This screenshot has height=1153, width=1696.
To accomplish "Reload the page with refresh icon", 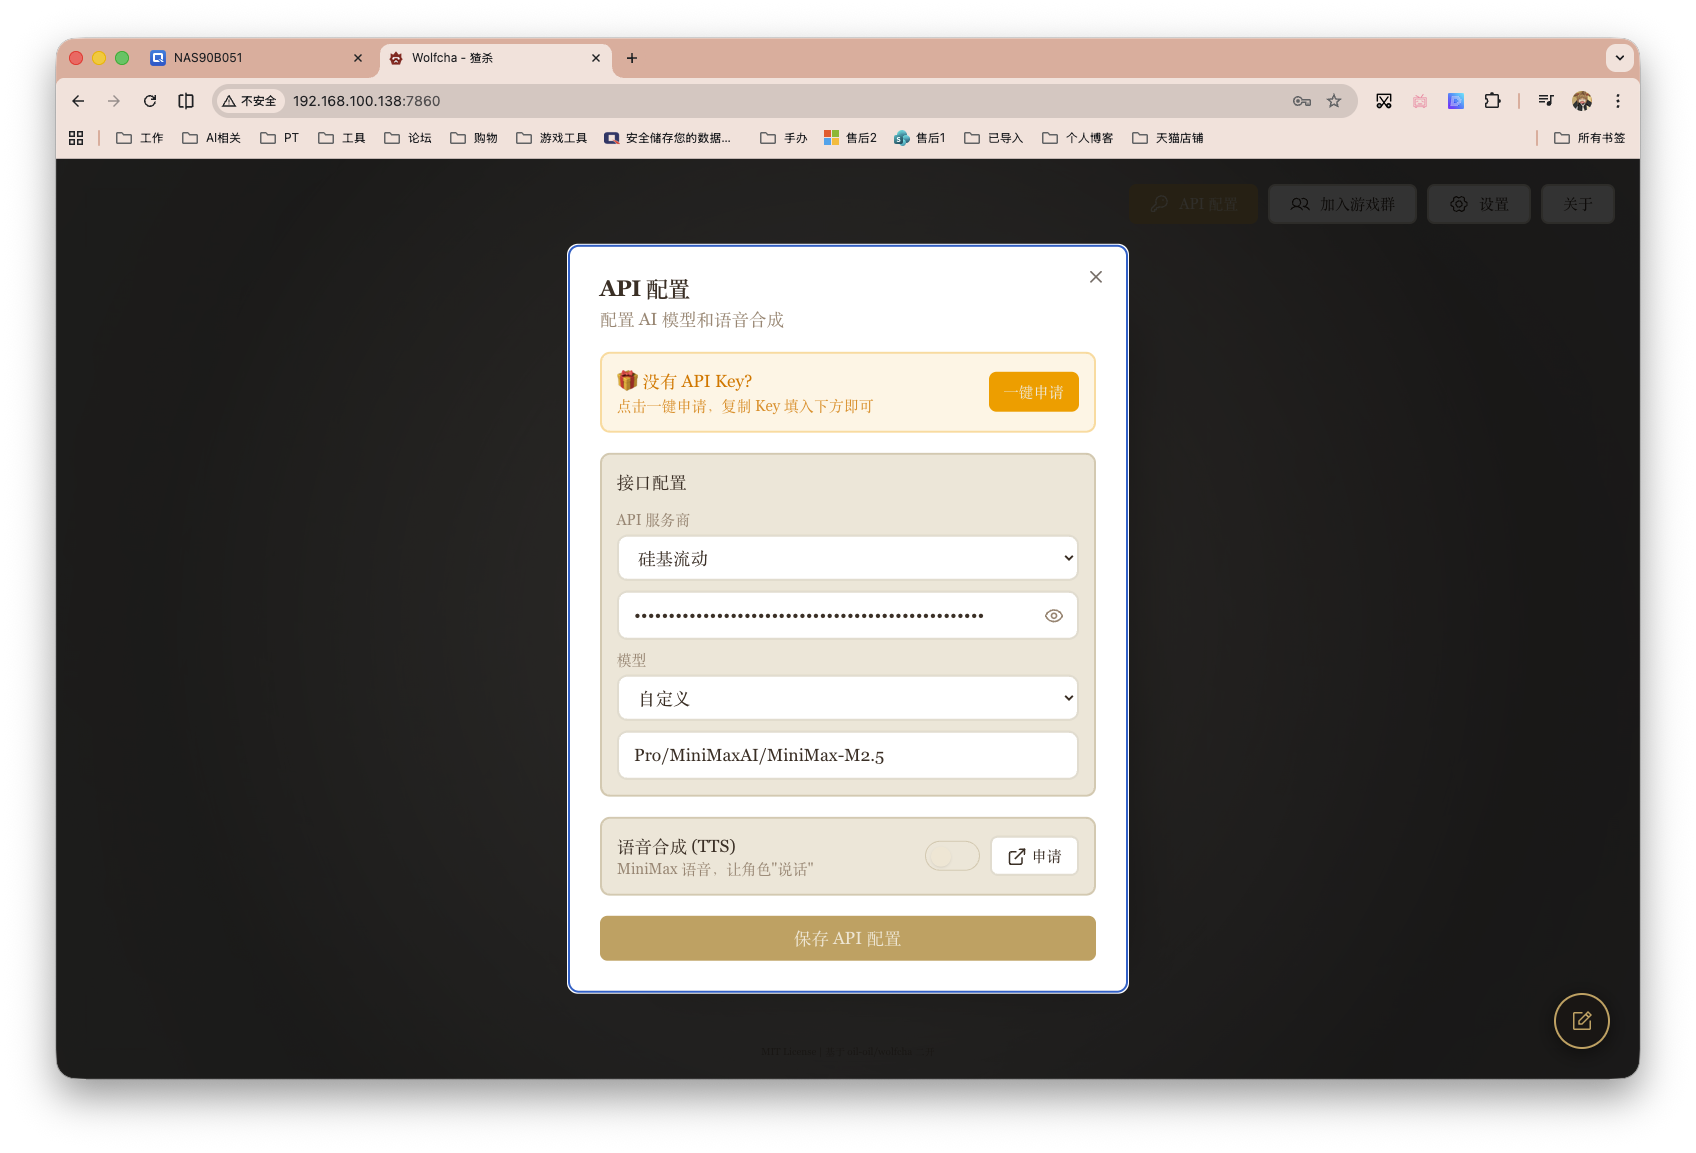I will (x=150, y=101).
